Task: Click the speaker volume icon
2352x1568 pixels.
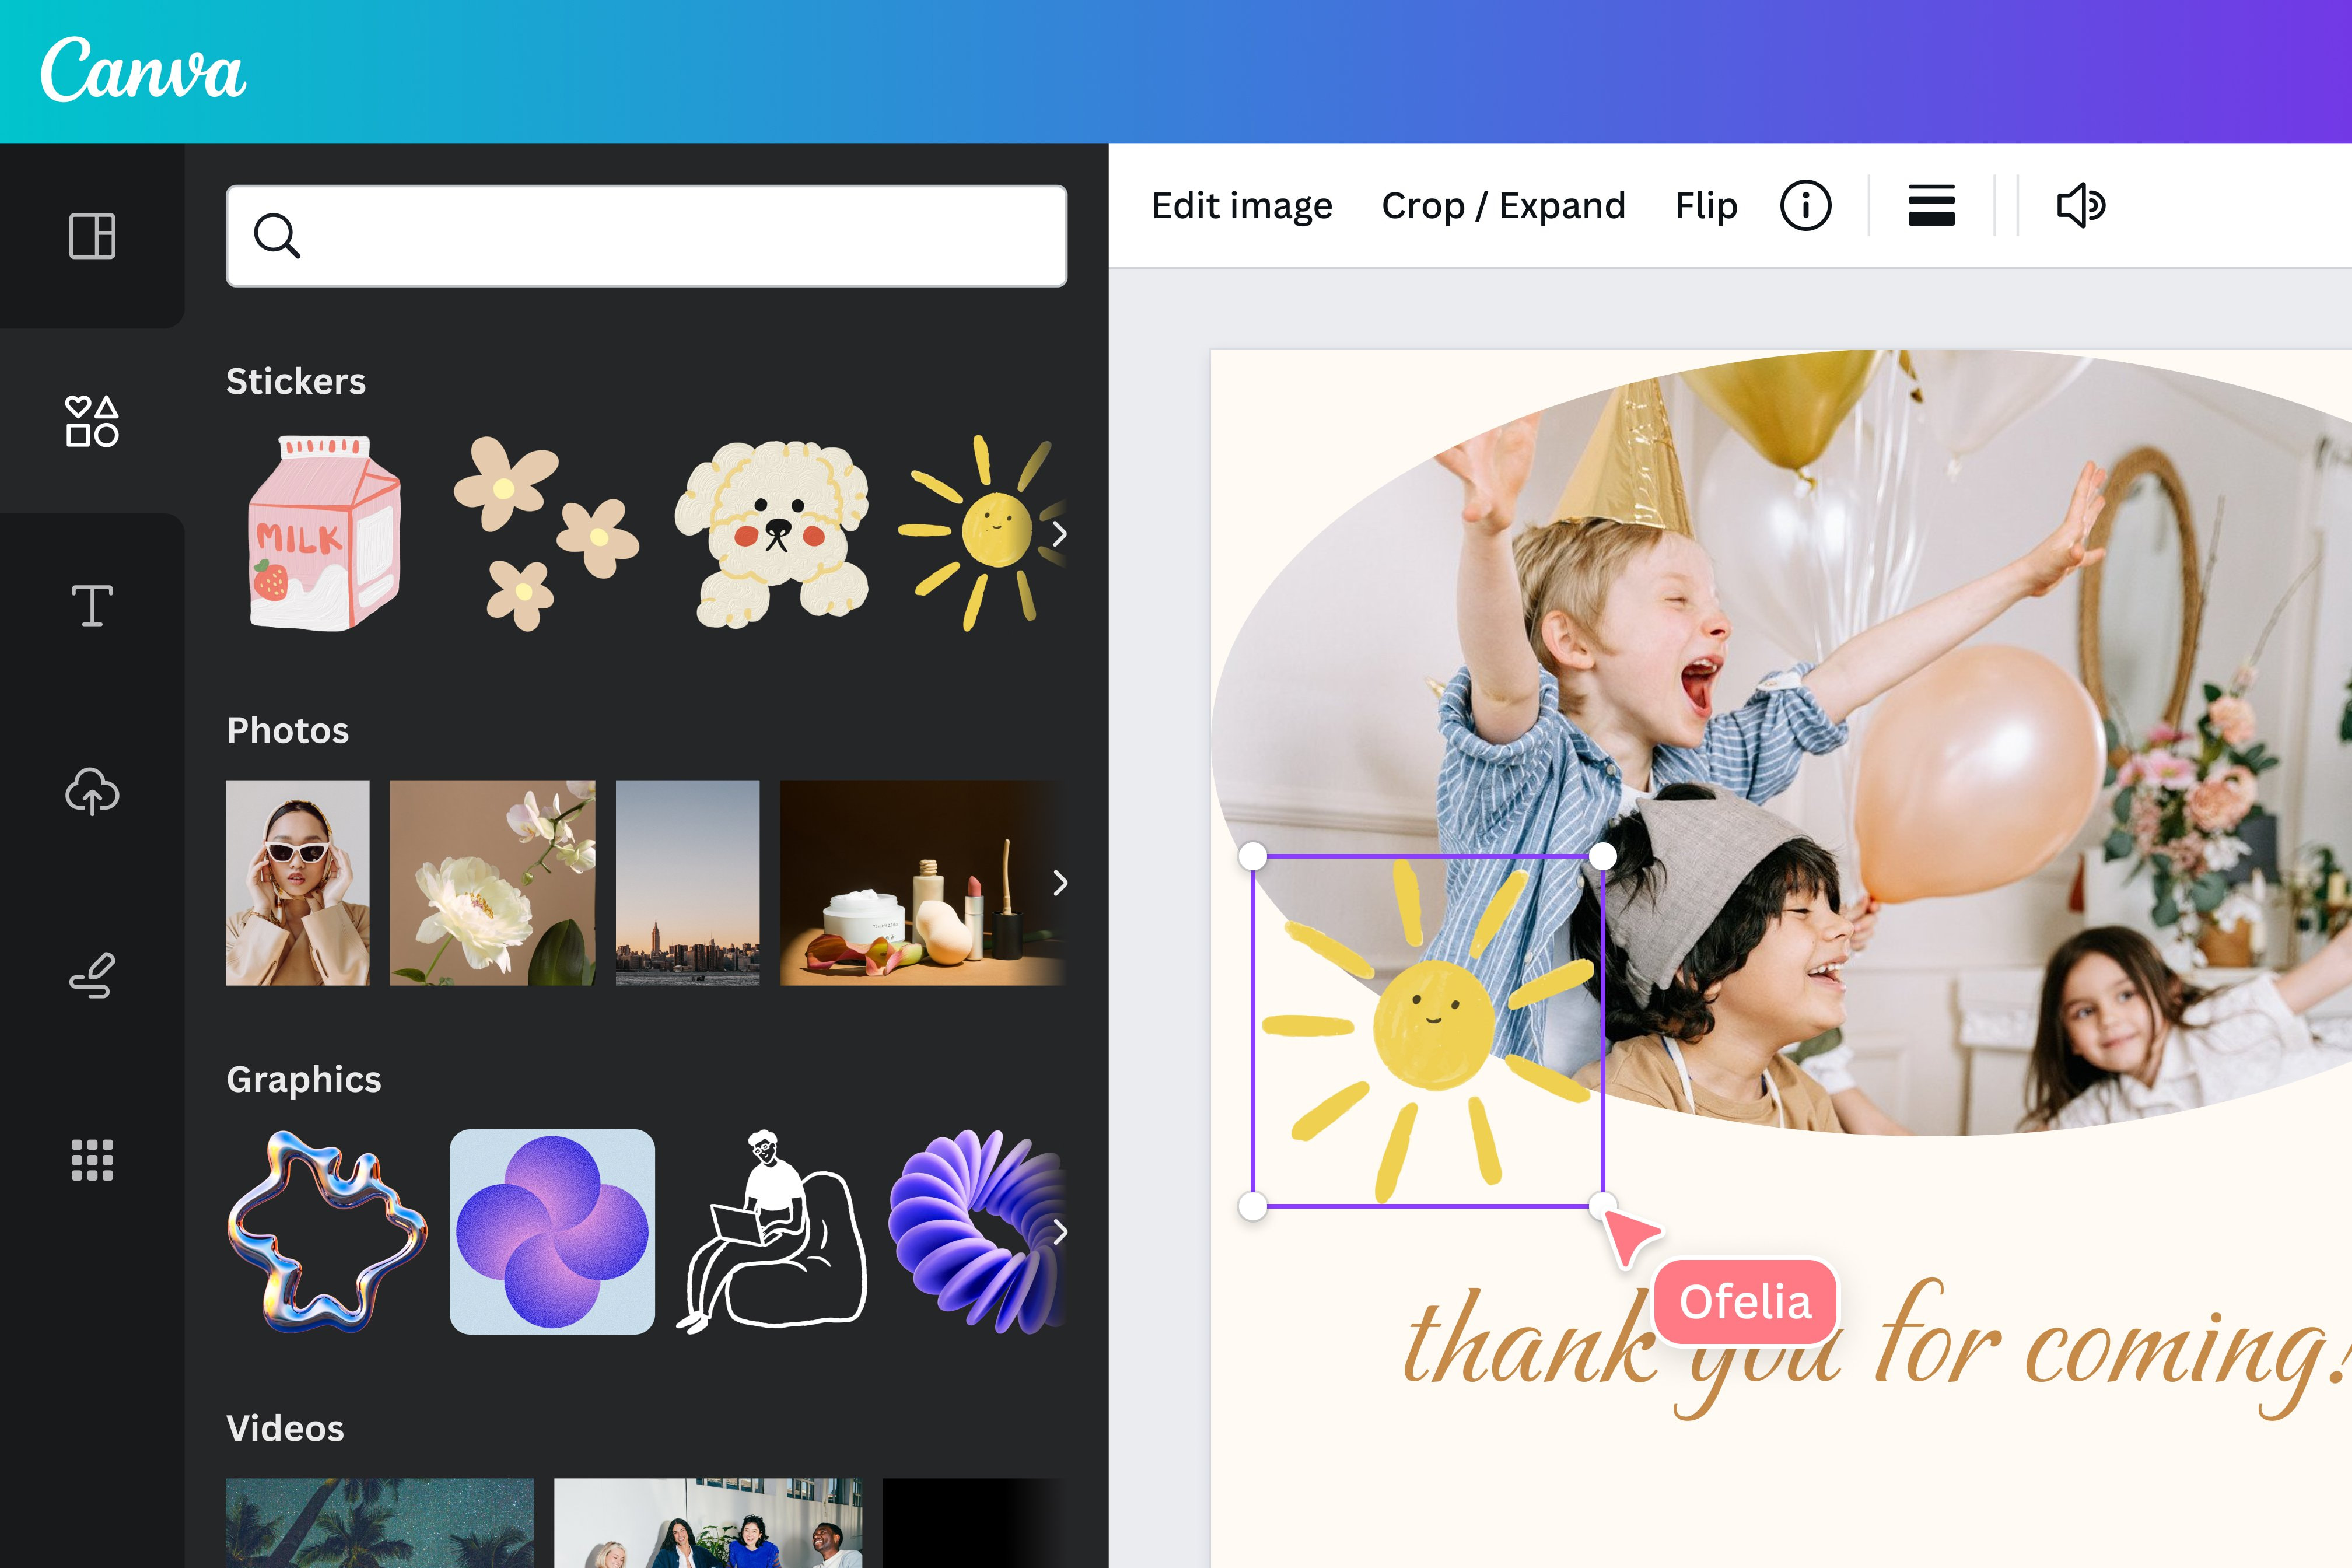Action: (2081, 206)
